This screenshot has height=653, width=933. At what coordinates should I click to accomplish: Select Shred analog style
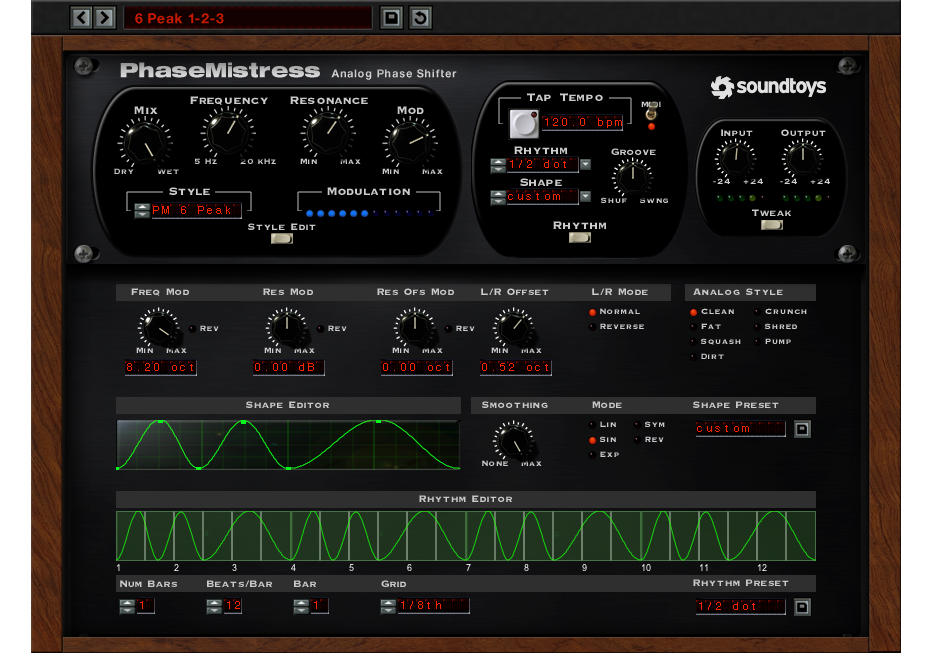757,327
